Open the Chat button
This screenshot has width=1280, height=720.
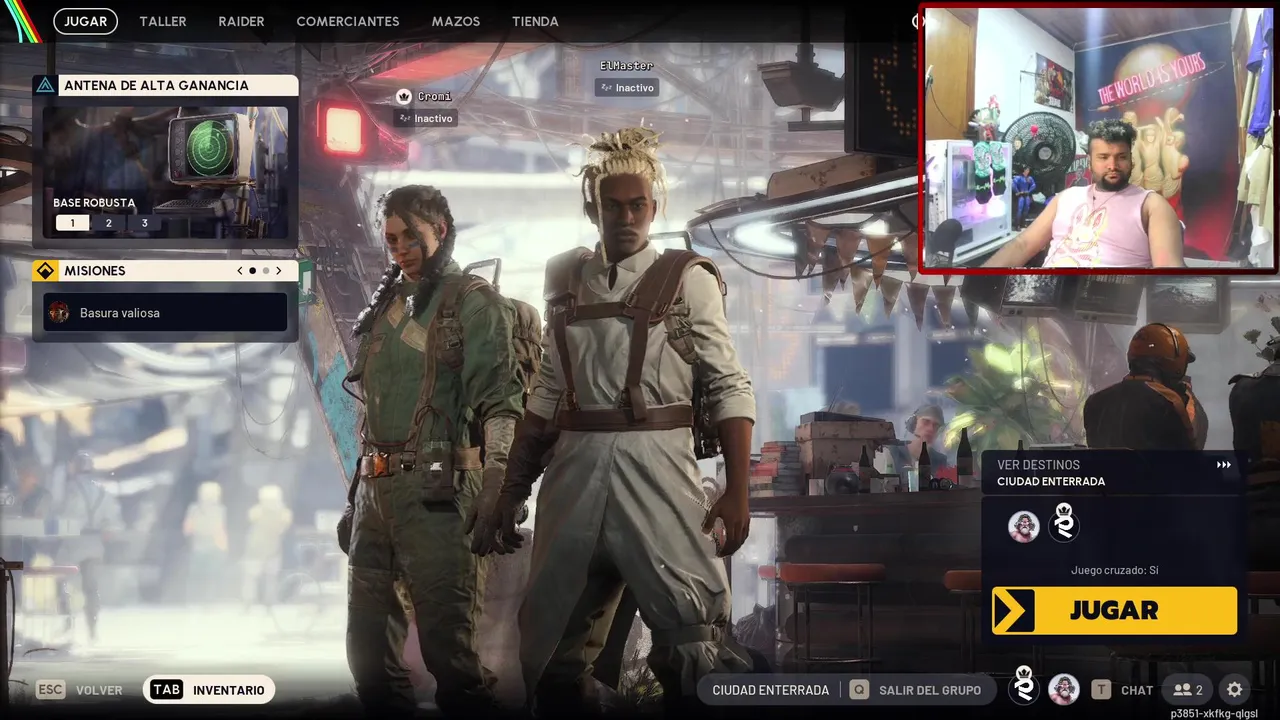[x=1137, y=690]
